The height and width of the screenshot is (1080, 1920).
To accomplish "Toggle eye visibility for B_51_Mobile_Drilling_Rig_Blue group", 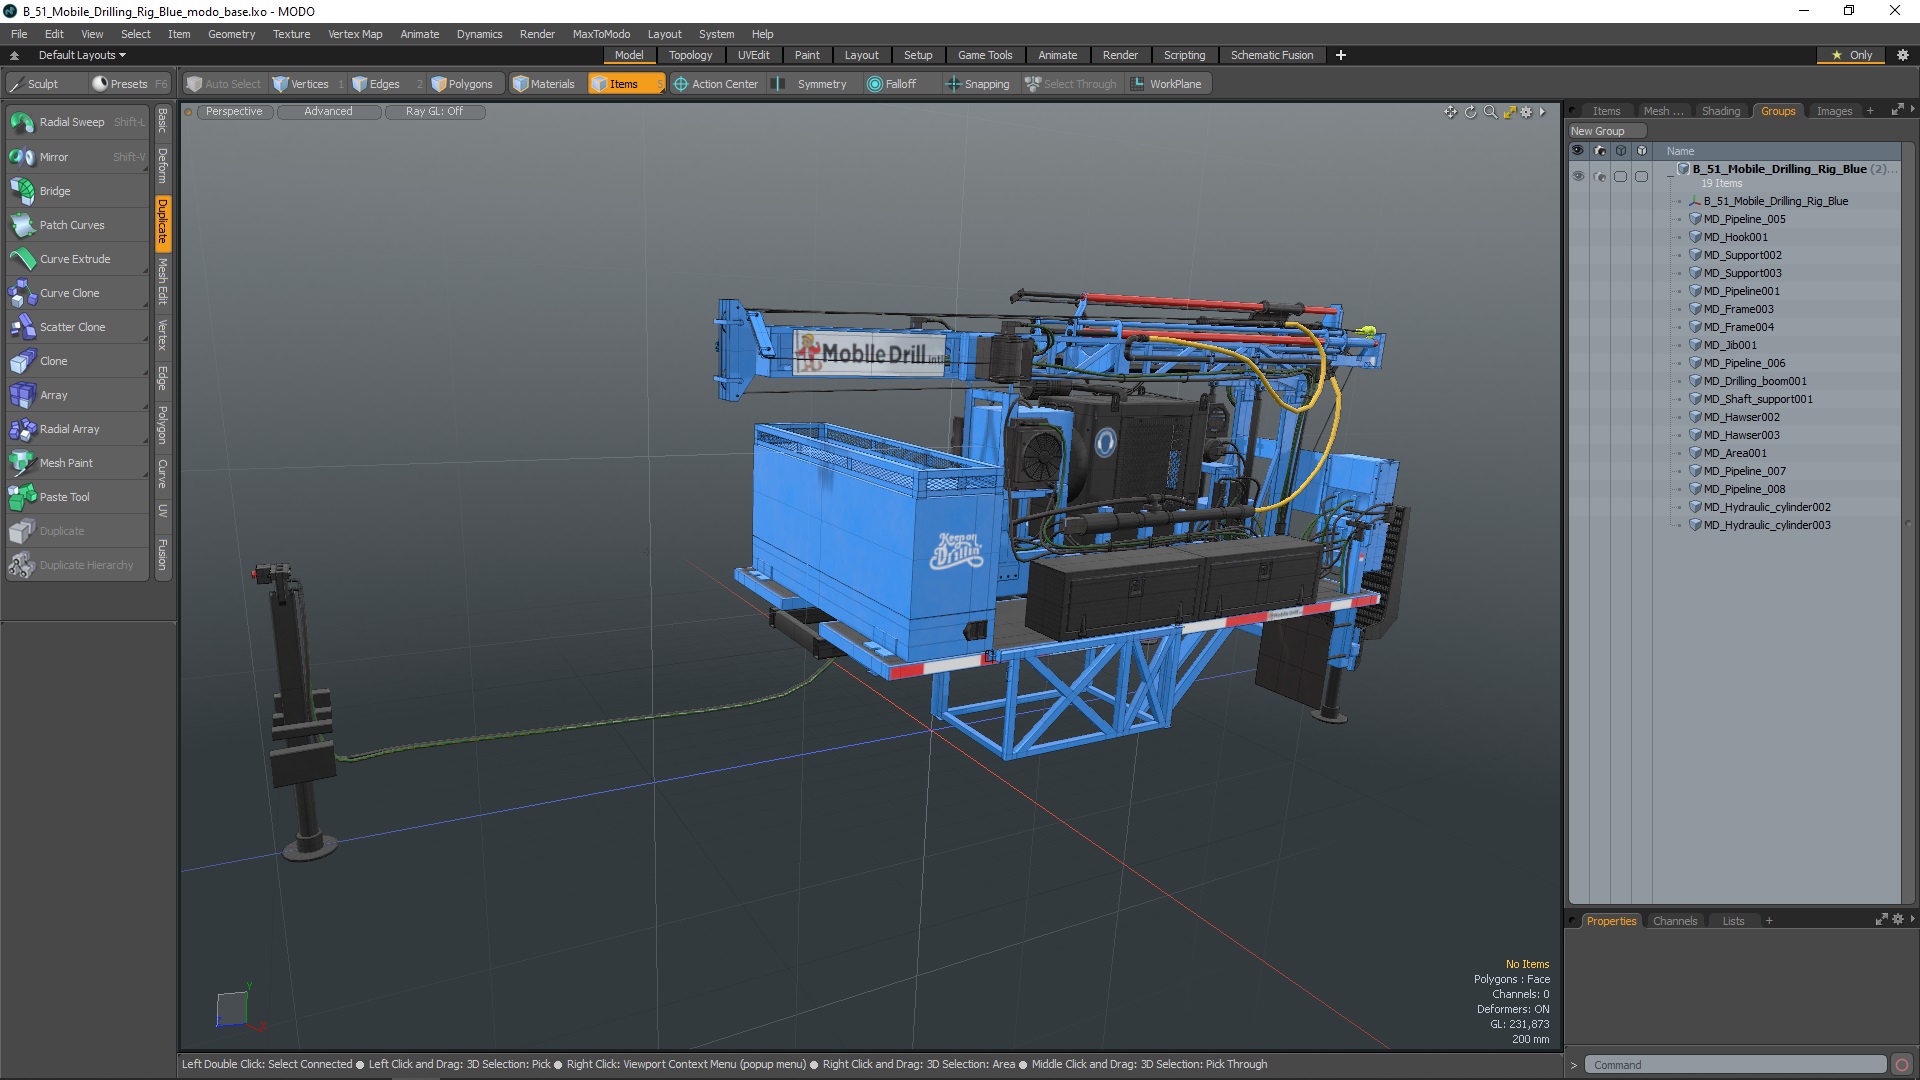I will (x=1578, y=176).
